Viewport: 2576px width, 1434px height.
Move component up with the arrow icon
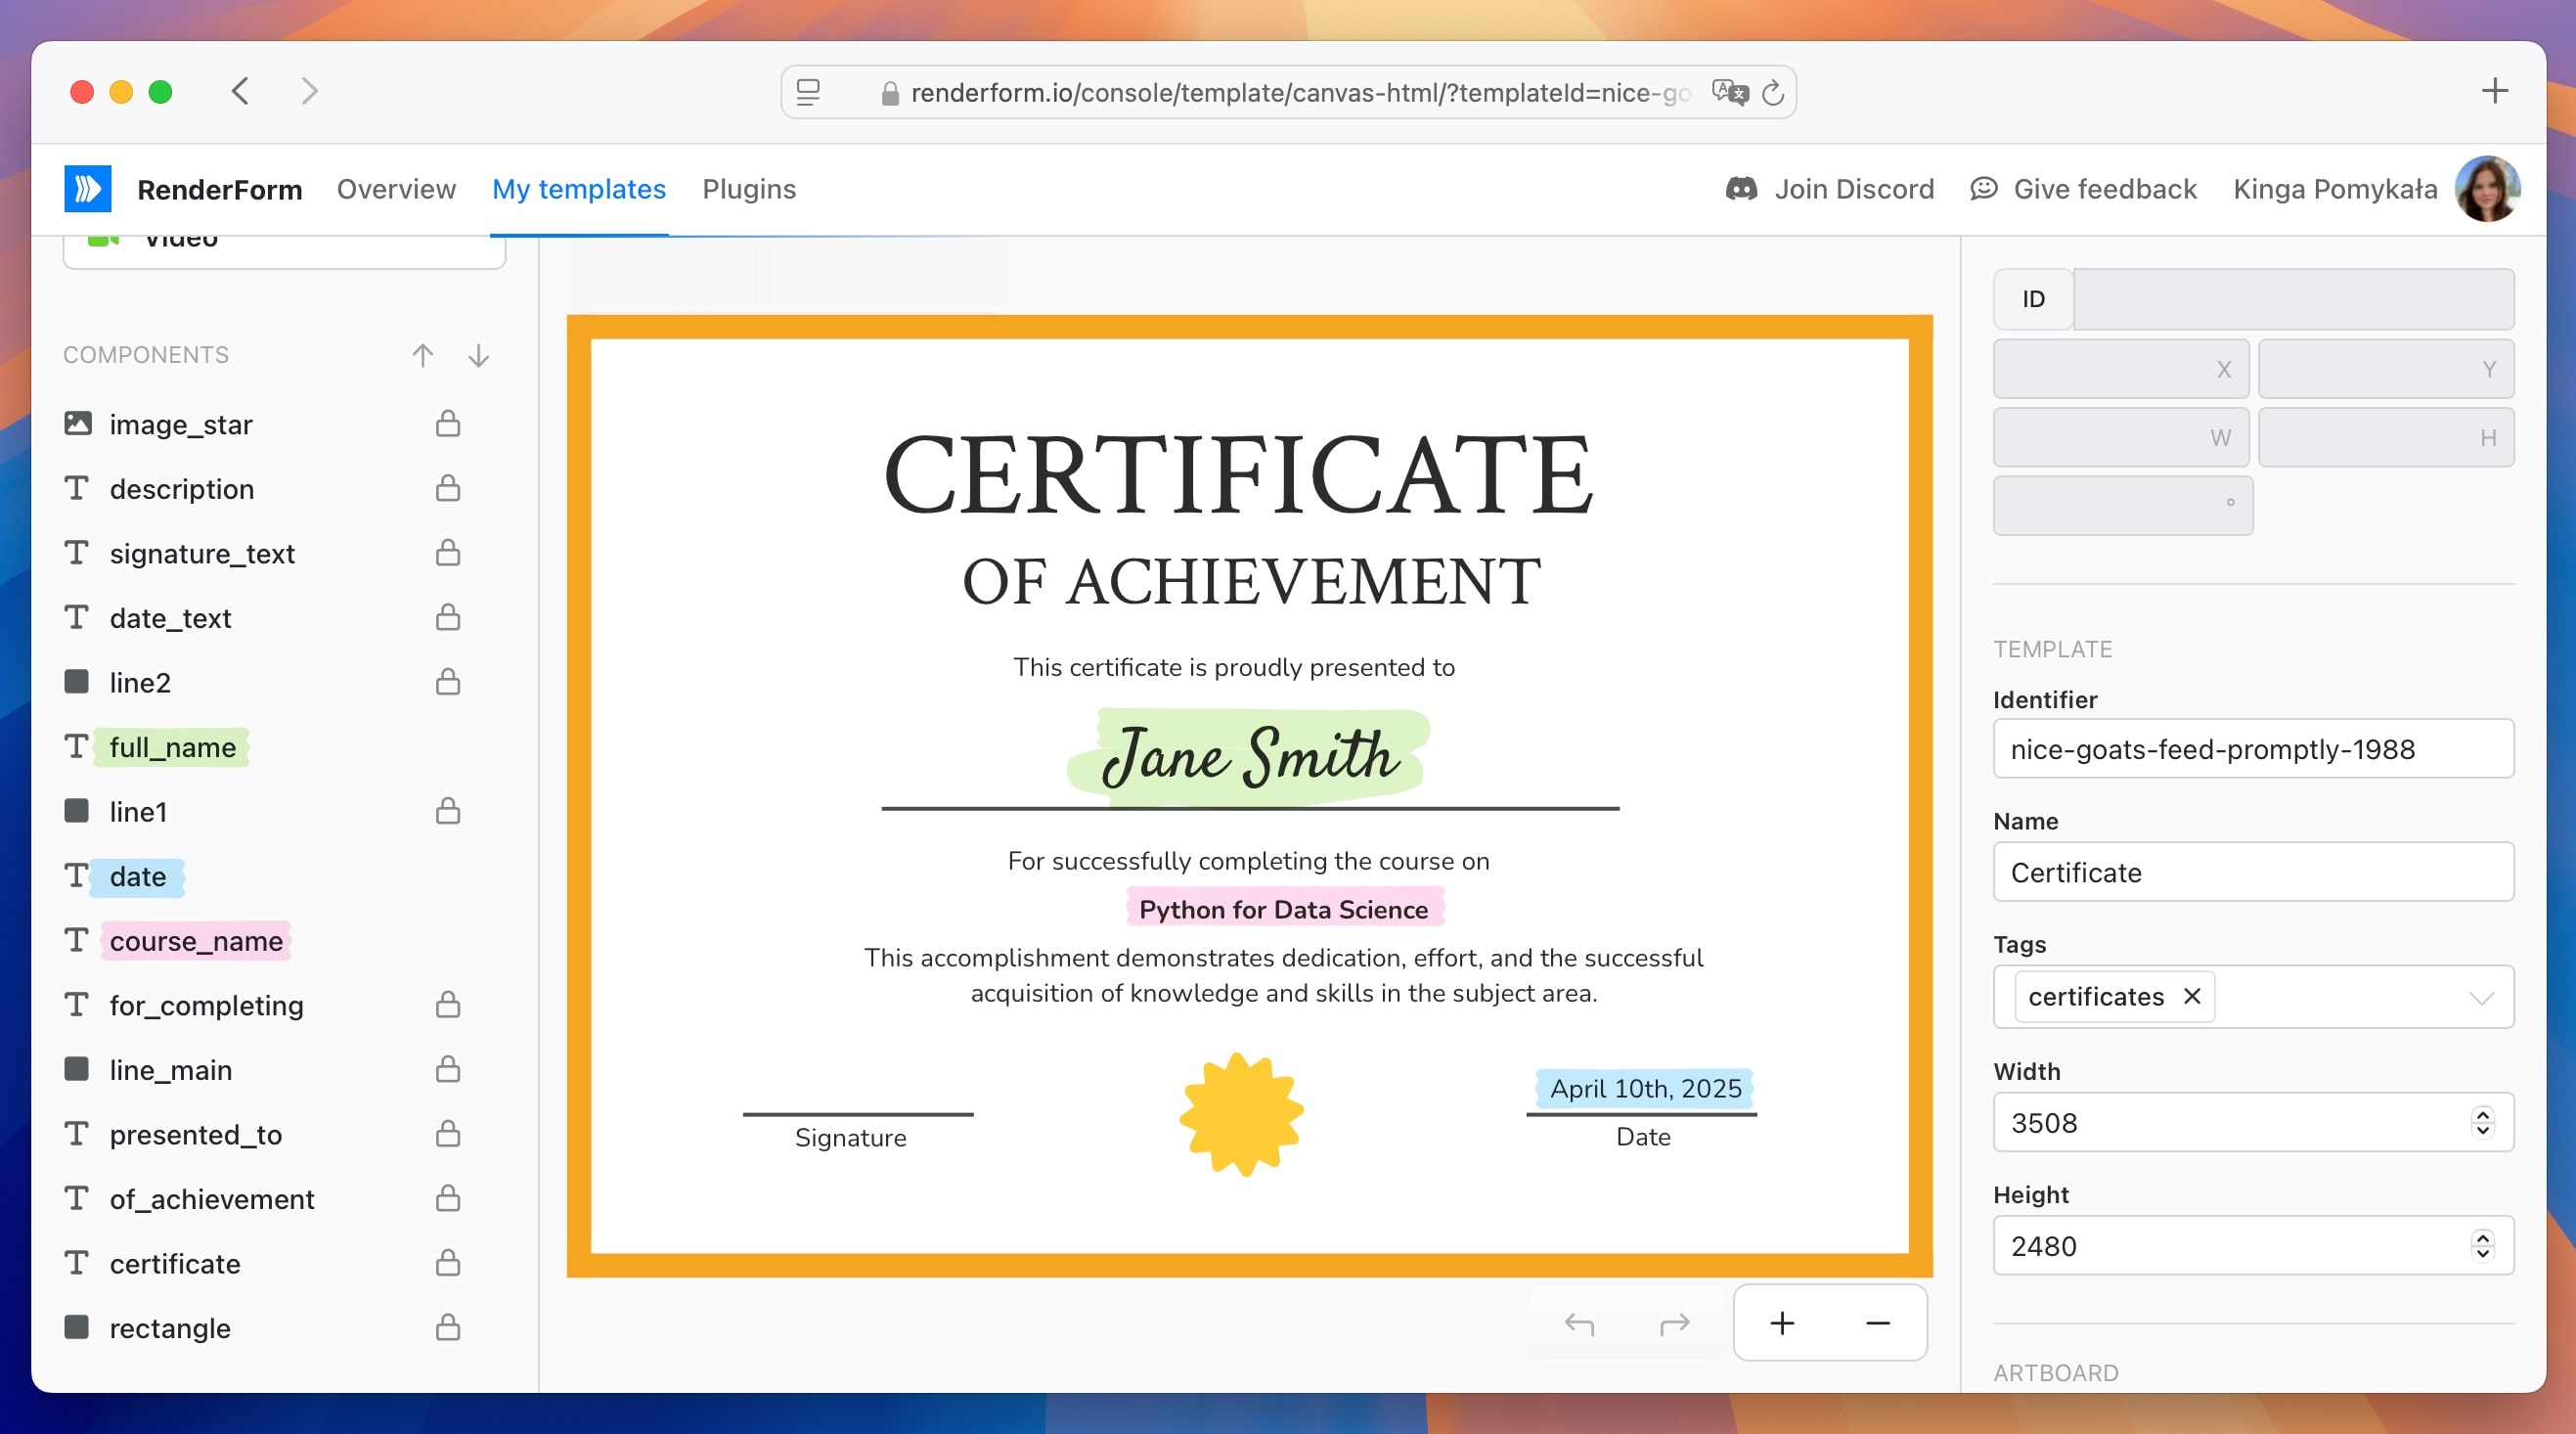(423, 355)
